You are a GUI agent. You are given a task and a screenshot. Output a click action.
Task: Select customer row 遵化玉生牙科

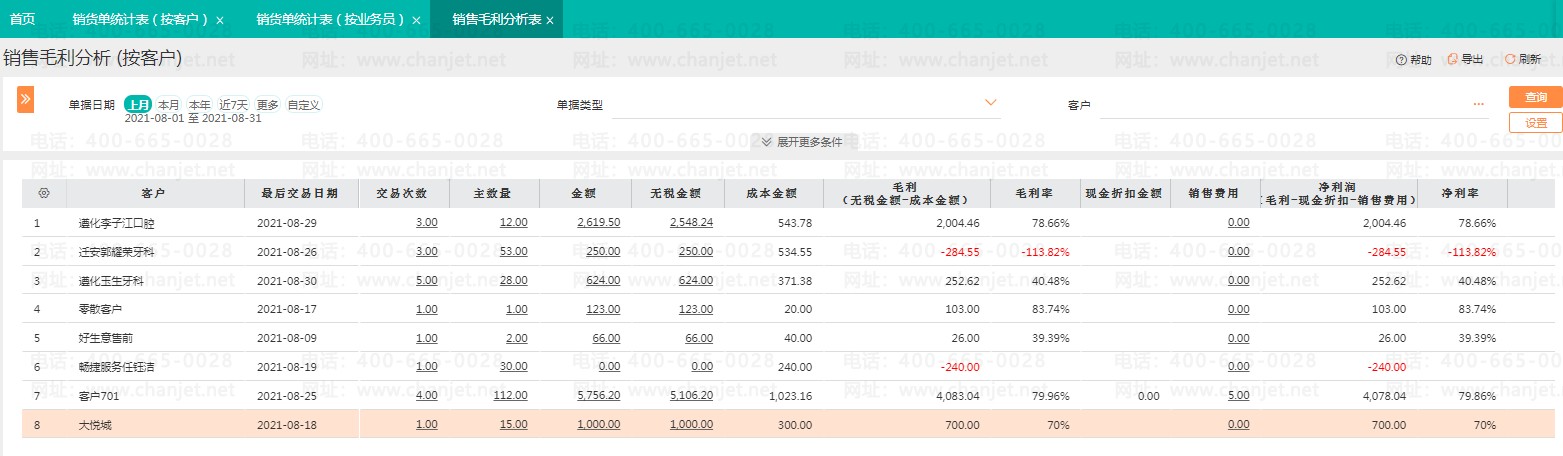click(x=788, y=280)
